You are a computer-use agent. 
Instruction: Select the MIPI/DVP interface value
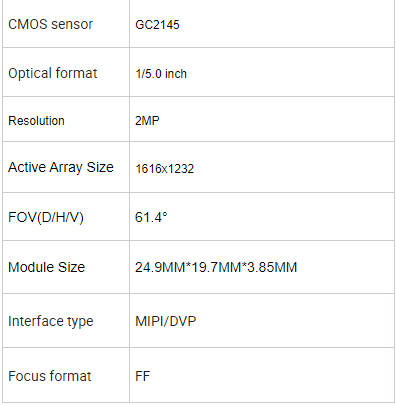click(x=166, y=321)
